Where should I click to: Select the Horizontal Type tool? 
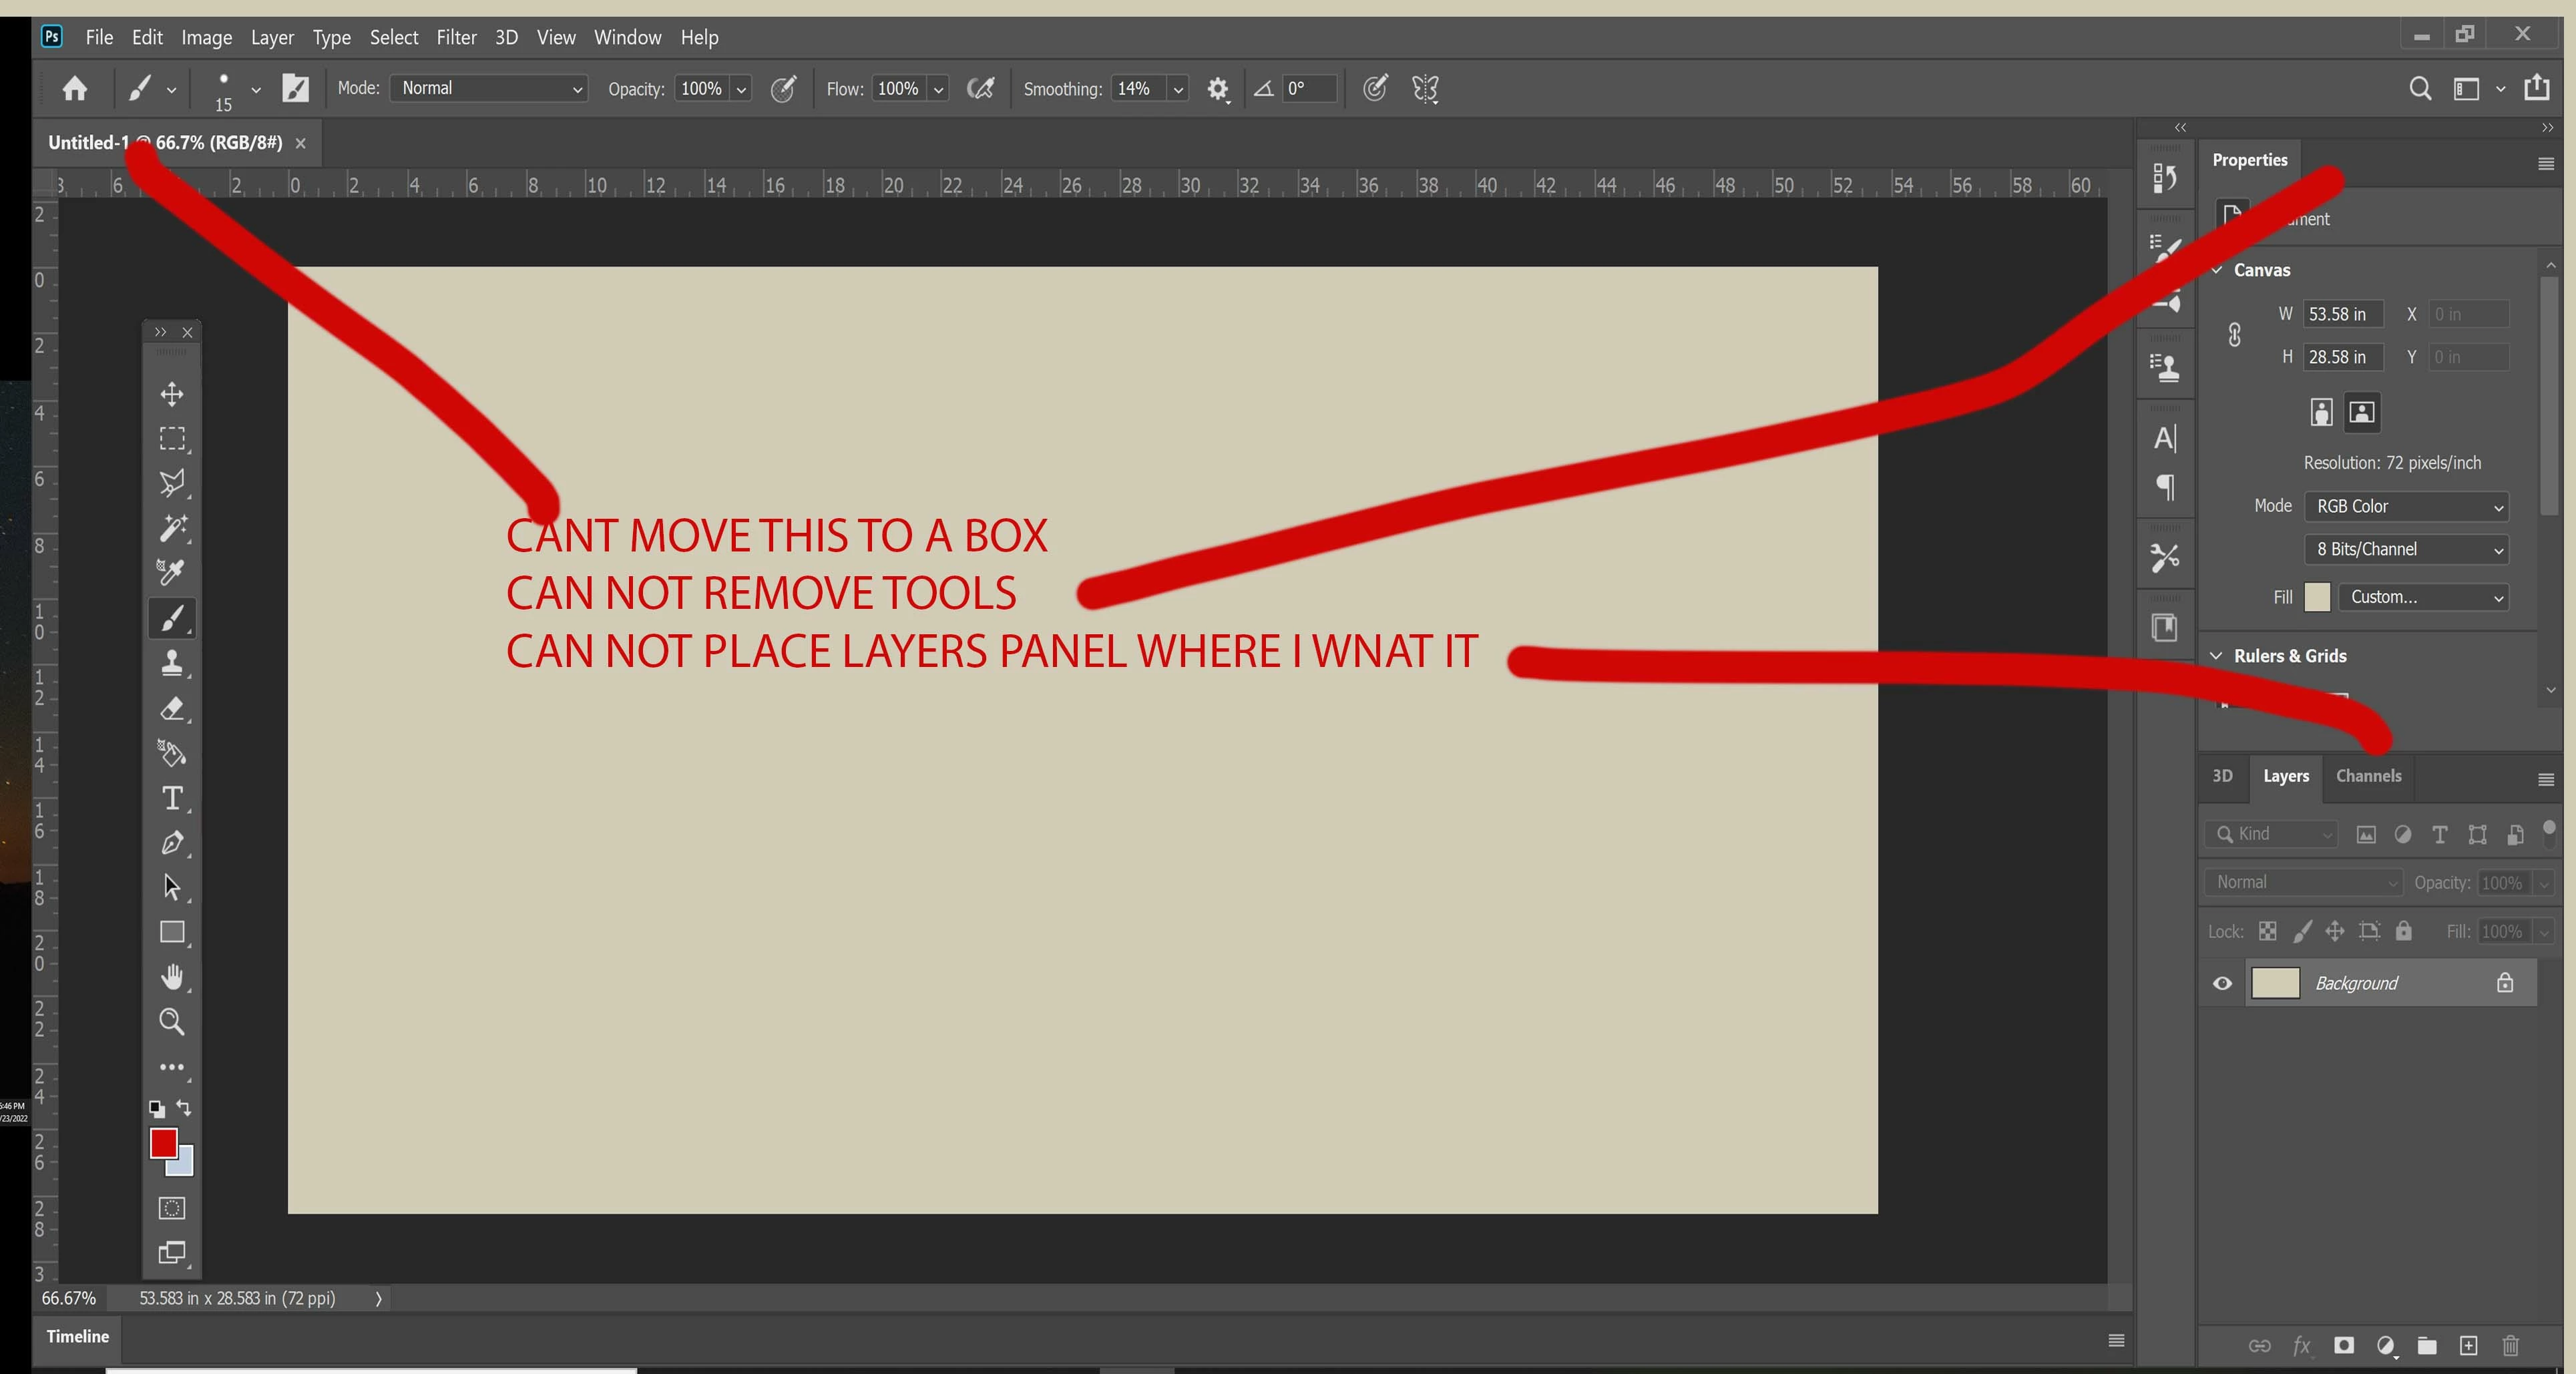click(x=172, y=799)
